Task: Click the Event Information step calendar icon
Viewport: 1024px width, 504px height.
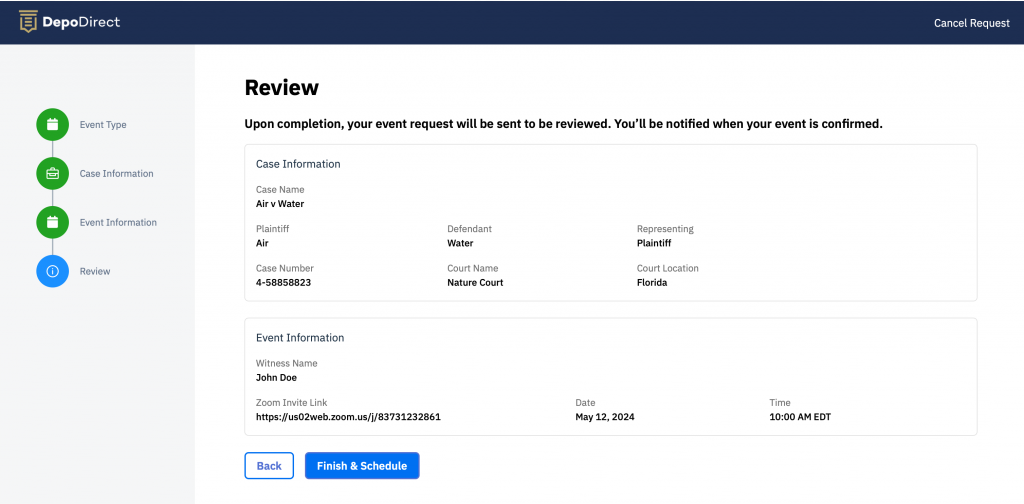Action: (52, 223)
